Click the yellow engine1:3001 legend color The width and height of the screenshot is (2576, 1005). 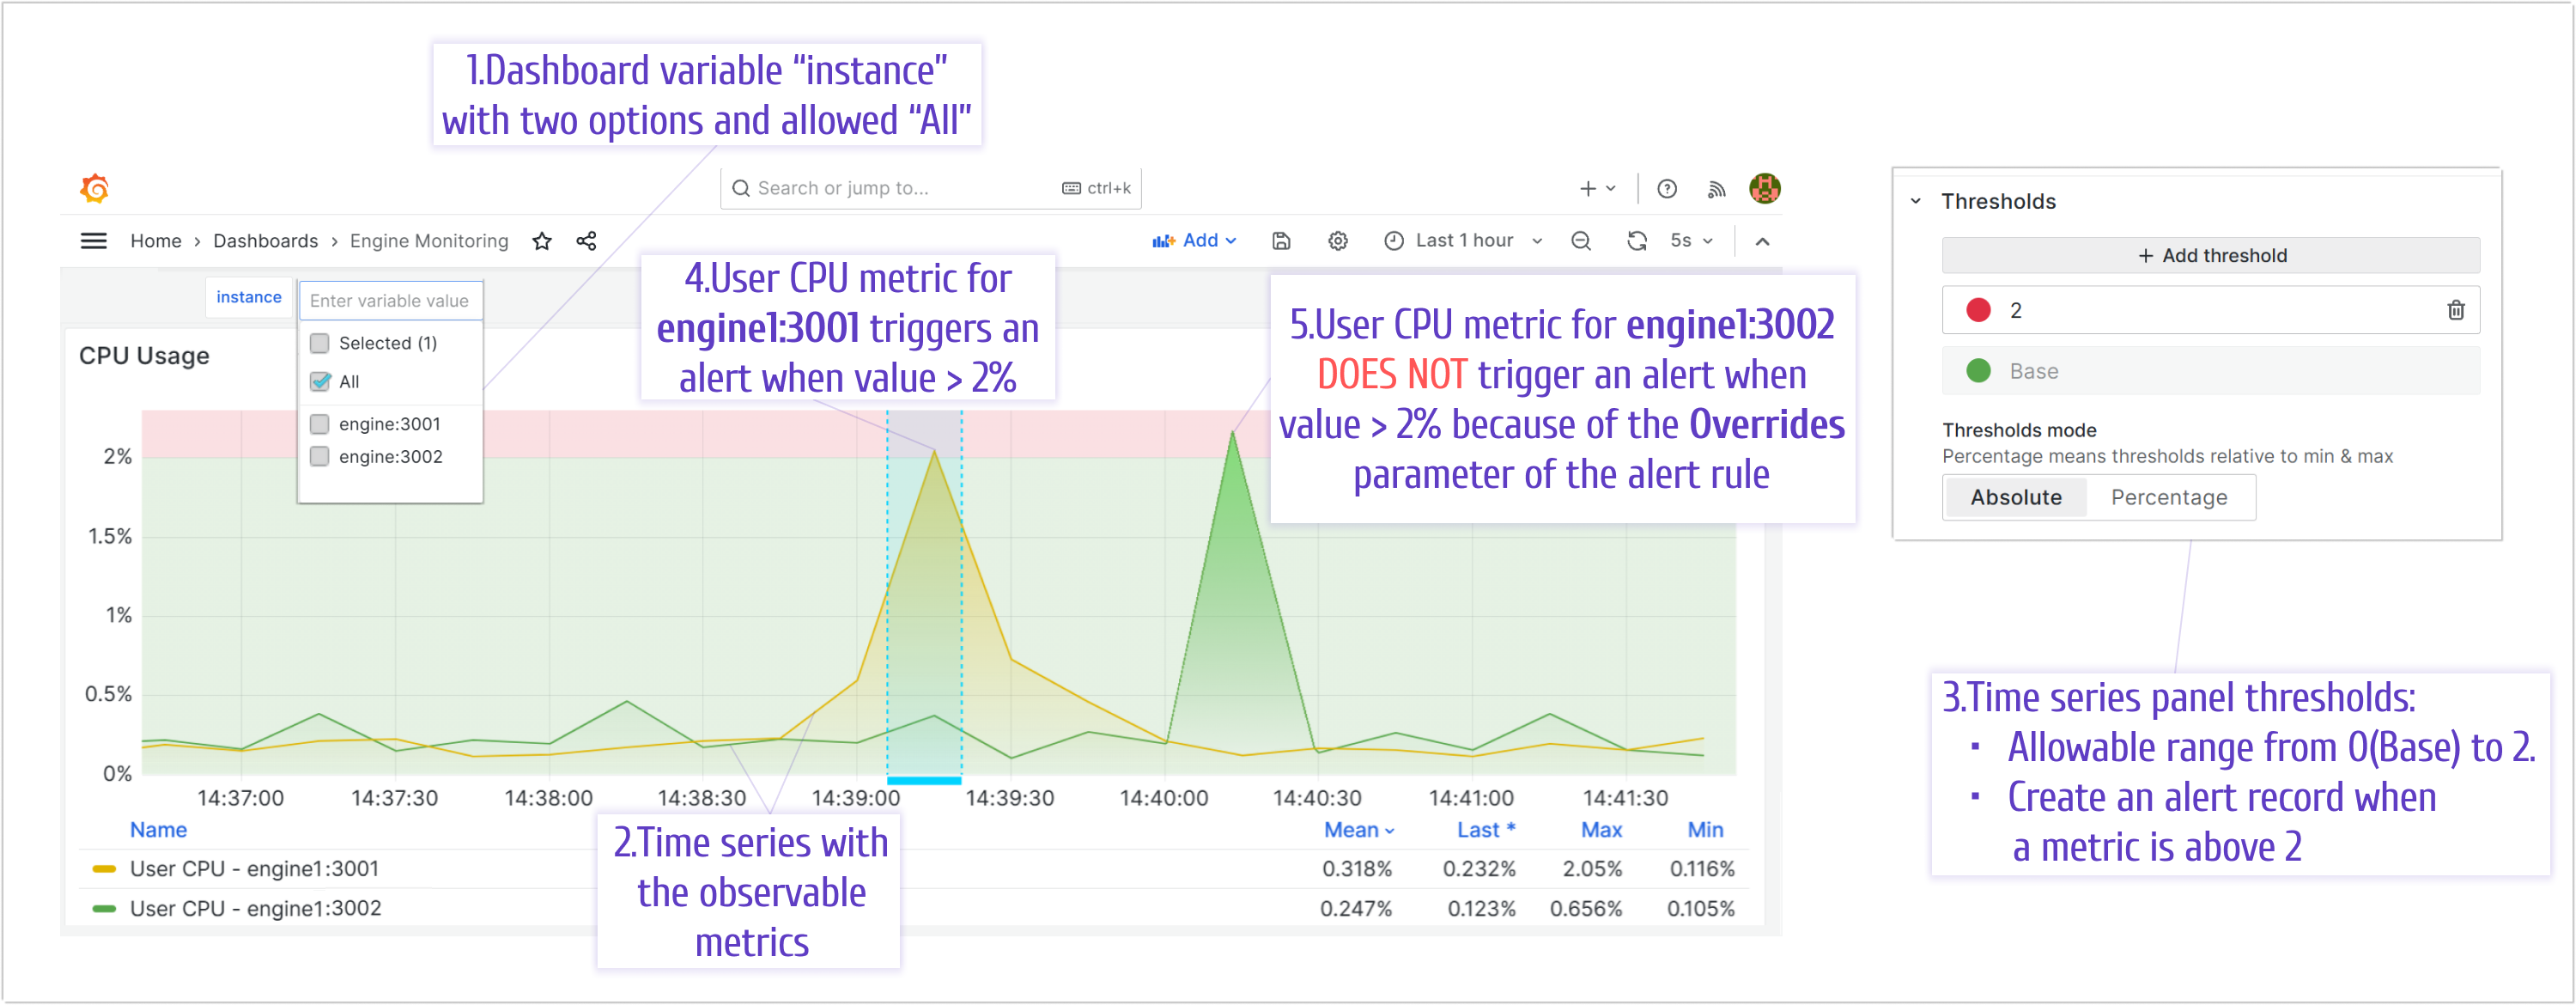(104, 870)
